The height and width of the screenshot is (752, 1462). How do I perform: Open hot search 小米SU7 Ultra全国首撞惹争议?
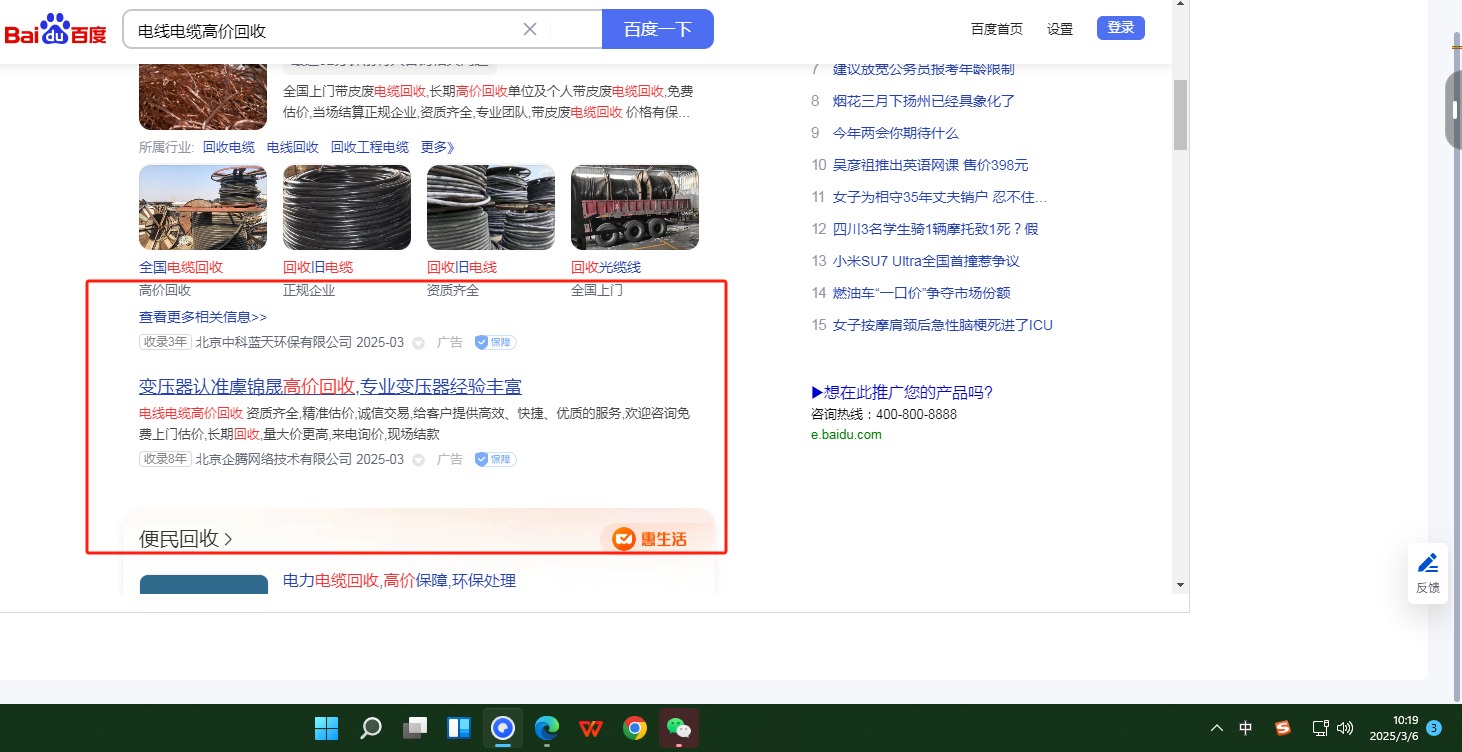point(926,261)
